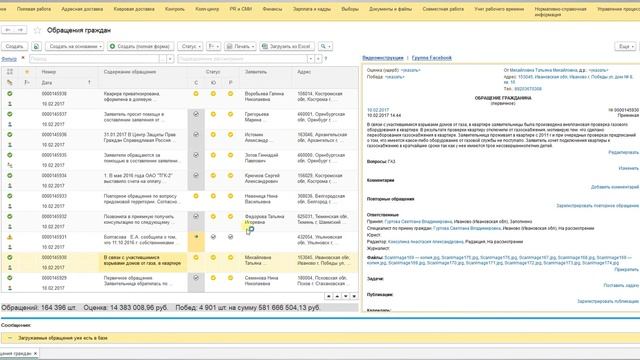The height and width of the screenshot is (360, 640).
Task: Click the star icon in table header
Action: [x=27, y=72]
